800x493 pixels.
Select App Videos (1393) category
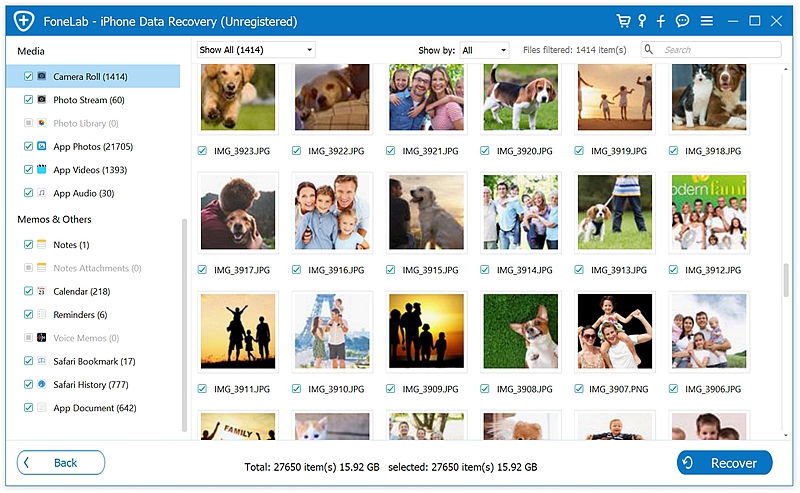click(90, 170)
